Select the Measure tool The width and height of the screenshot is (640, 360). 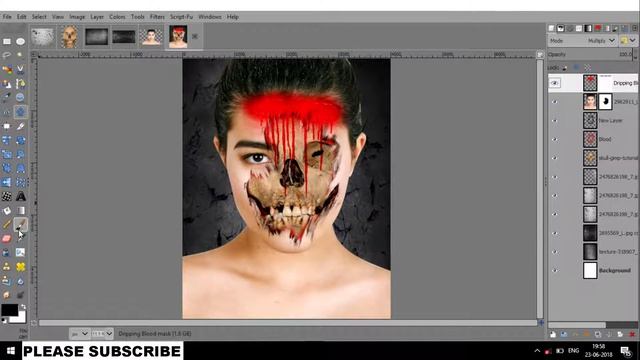coord(7,112)
